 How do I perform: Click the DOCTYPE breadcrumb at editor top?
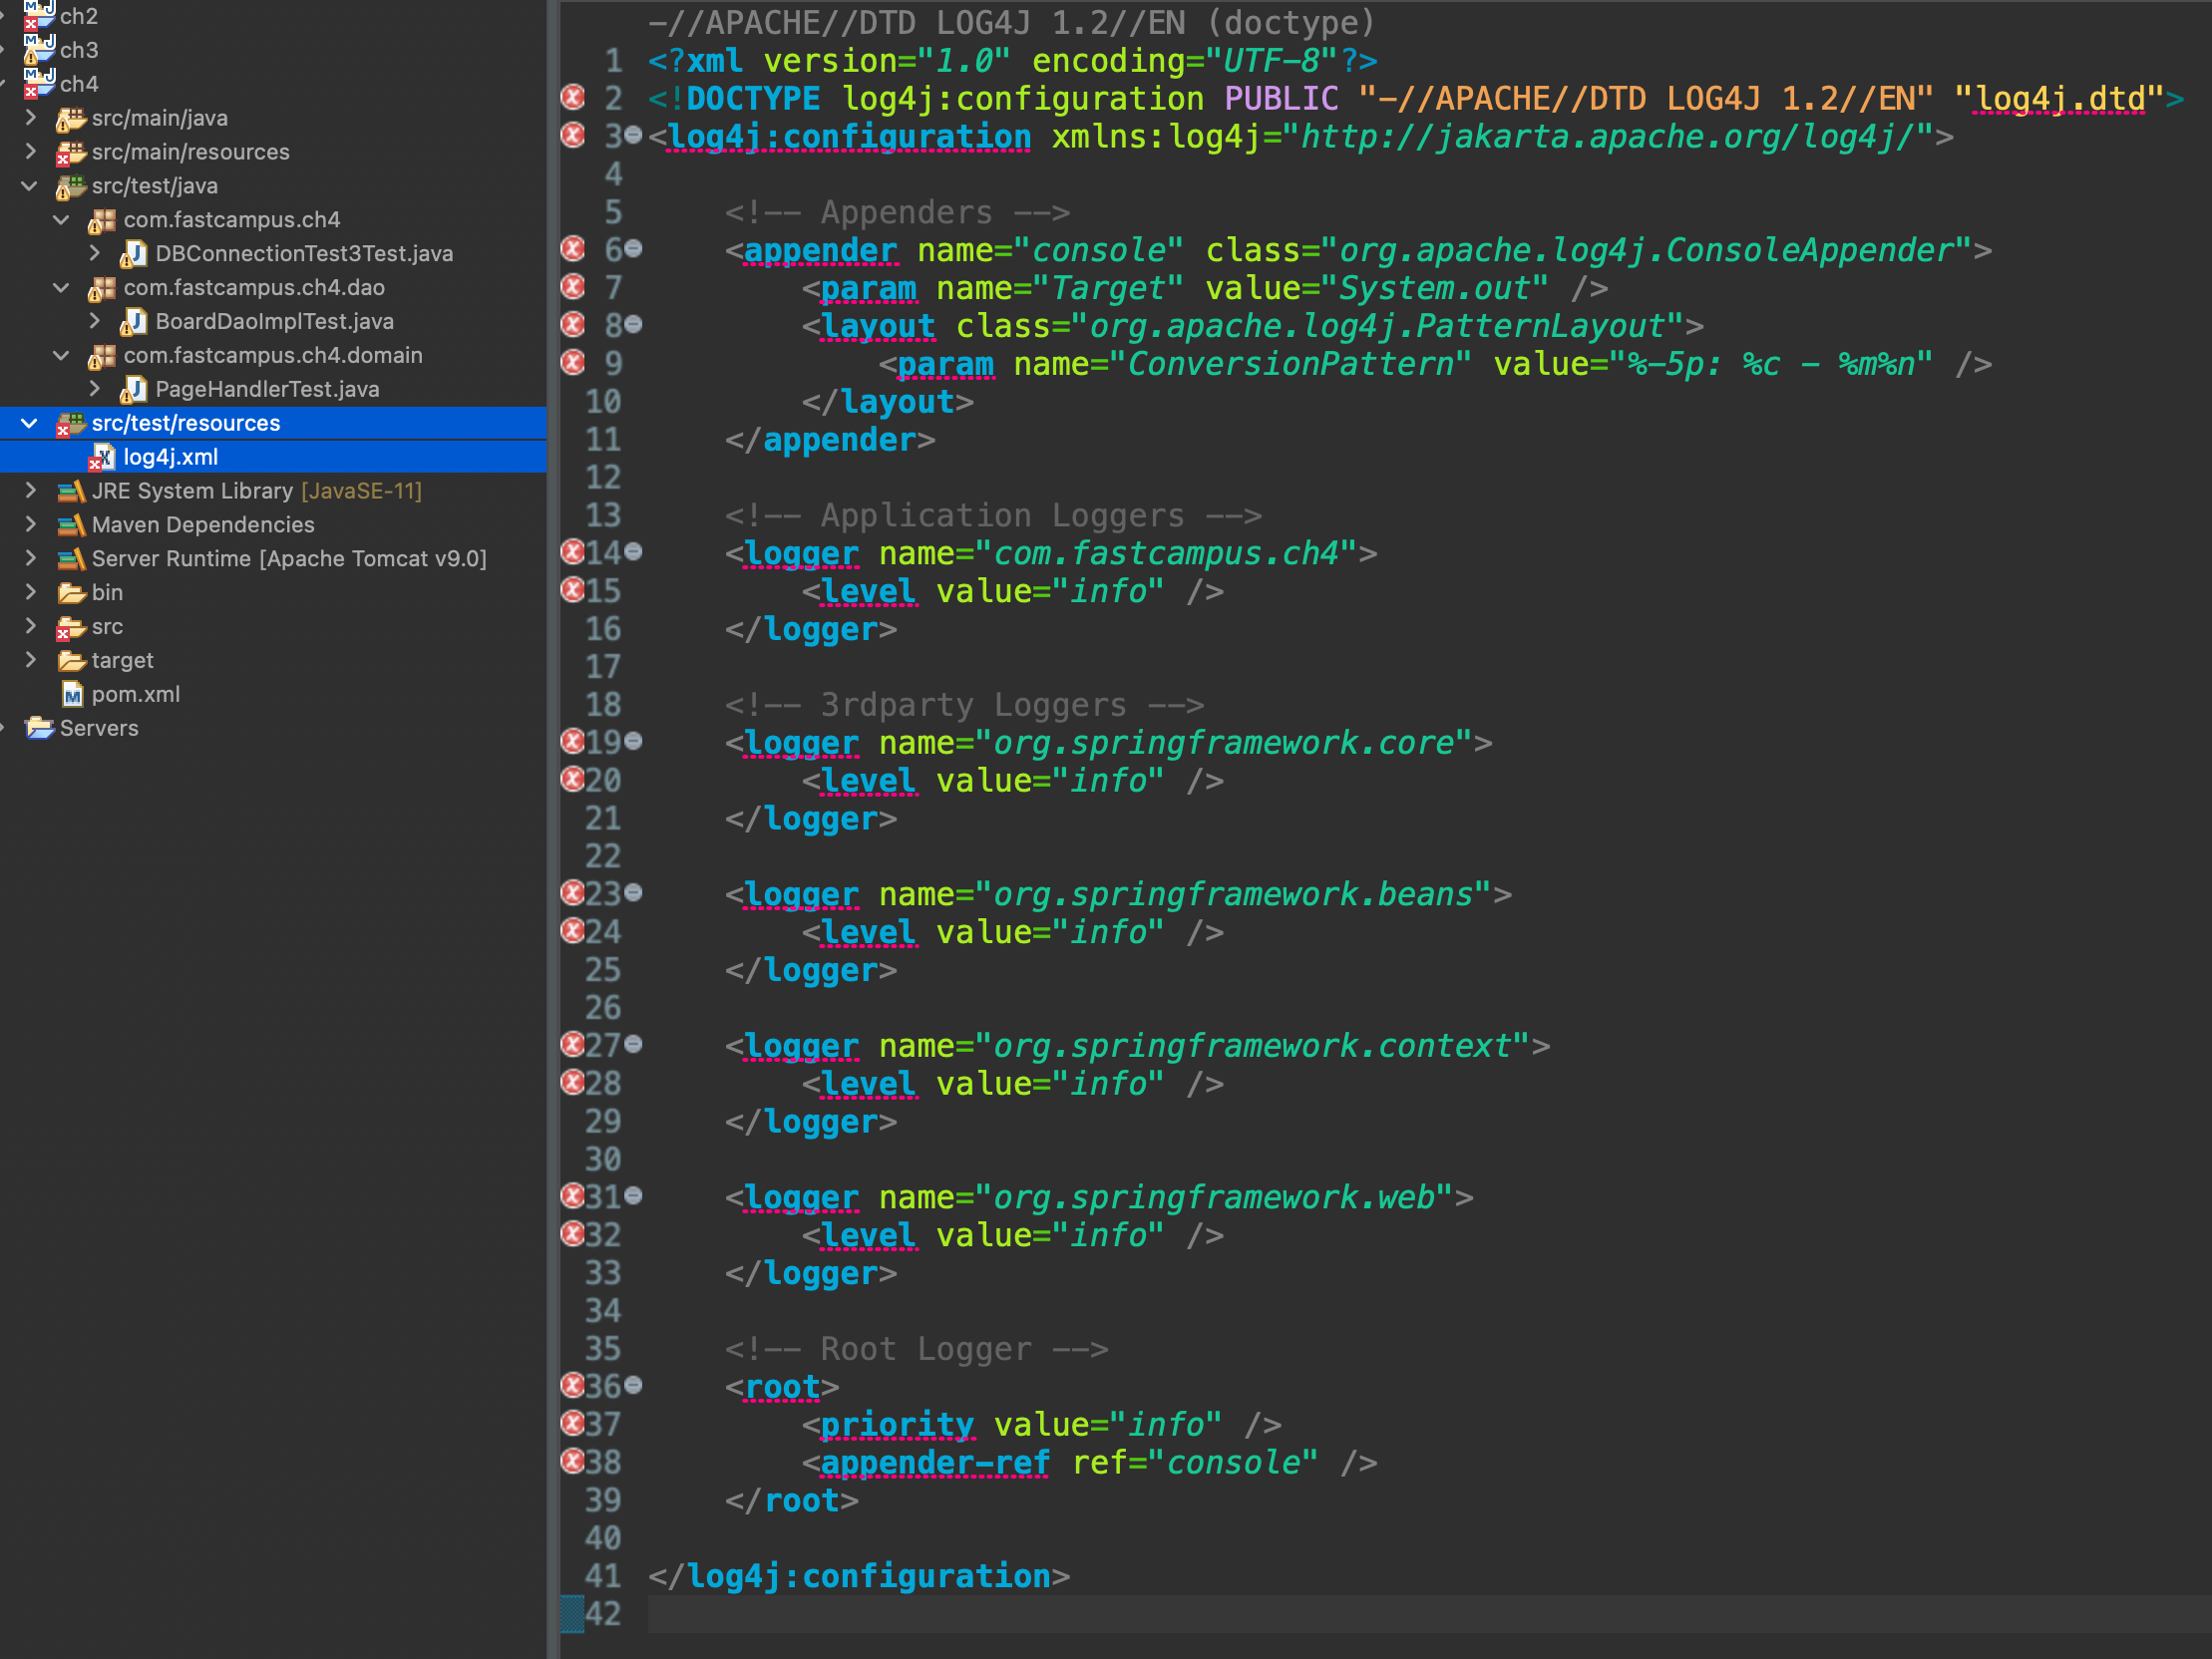pyautogui.click(x=1011, y=22)
